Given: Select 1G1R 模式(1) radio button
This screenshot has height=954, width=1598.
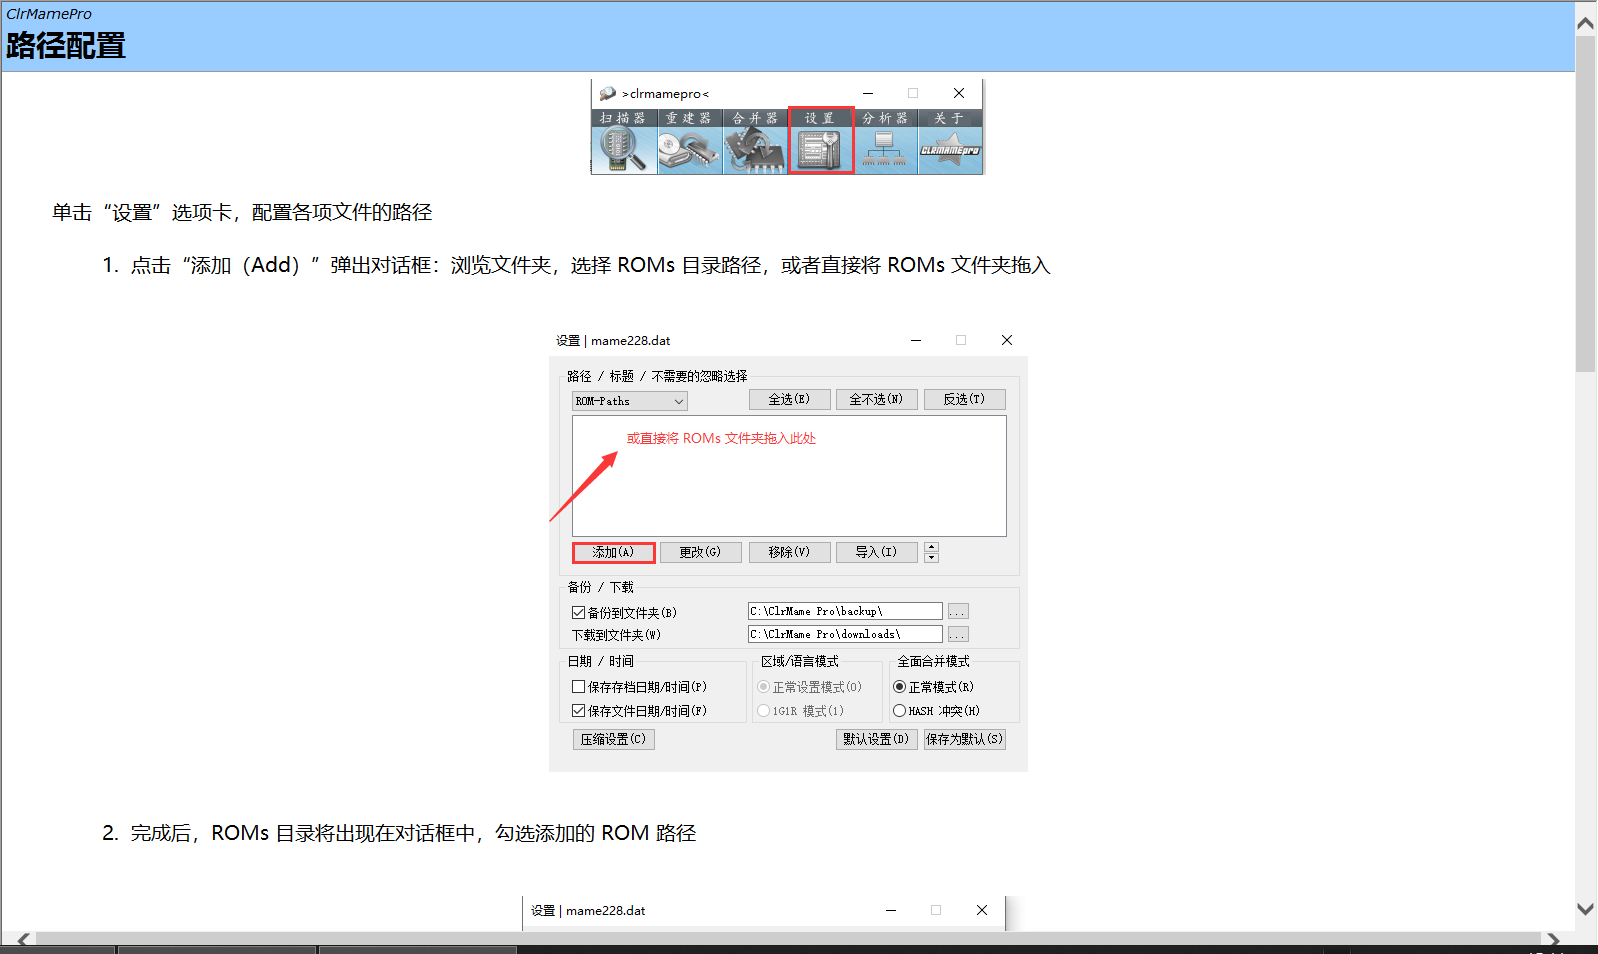Looking at the screenshot, I should pyautogui.click(x=764, y=711).
